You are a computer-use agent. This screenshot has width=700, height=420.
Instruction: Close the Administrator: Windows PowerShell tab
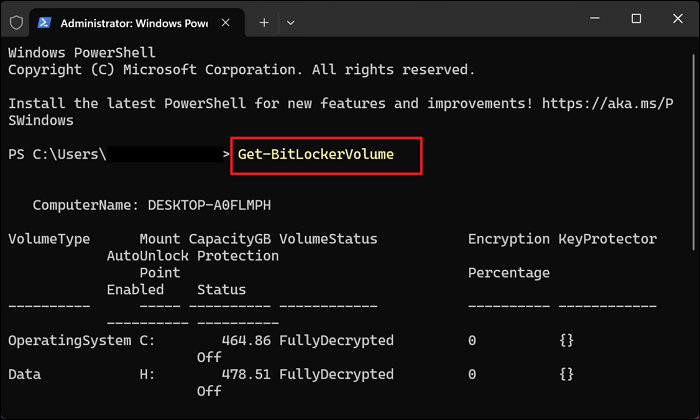[225, 21]
